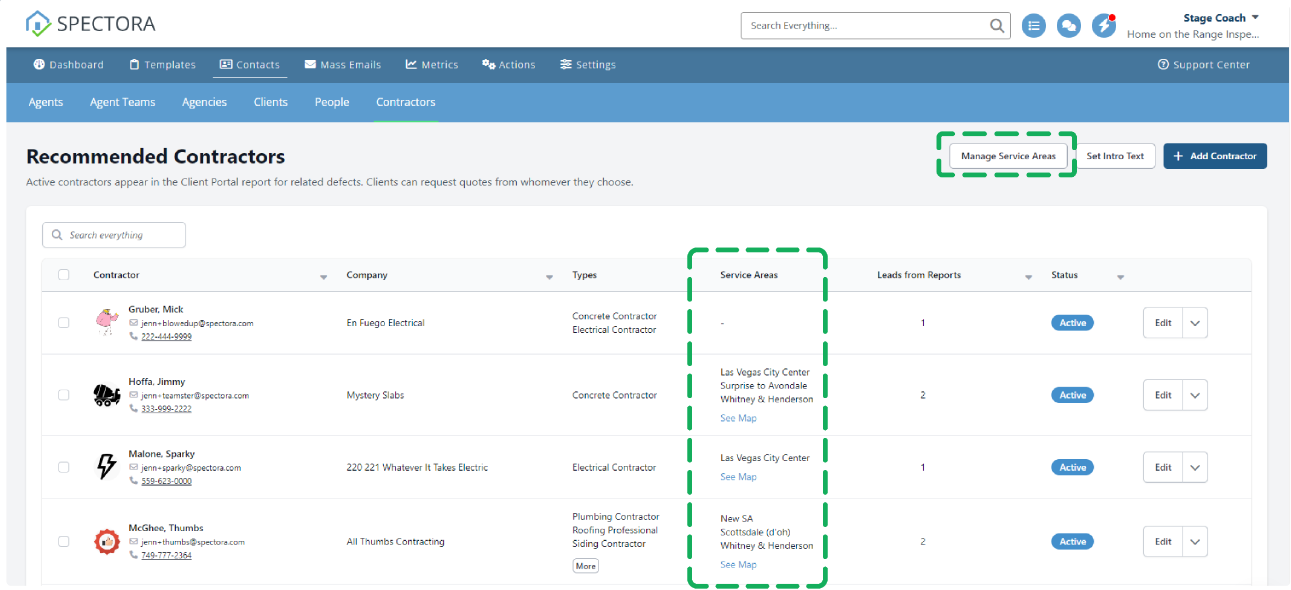Click Edit for McGhee, Thumbs

(x=1163, y=541)
